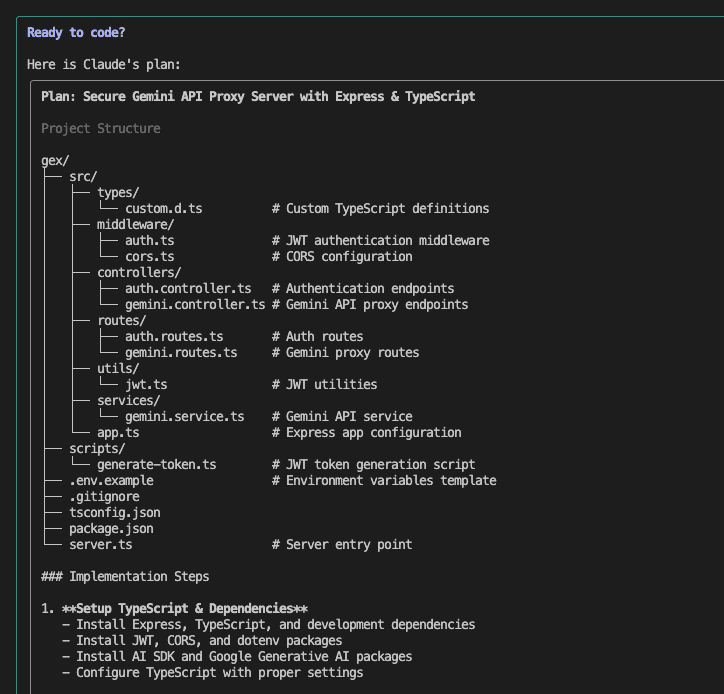The image size is (724, 694).
Task: Select auth.ts in the middleware folder
Action: click(x=150, y=241)
